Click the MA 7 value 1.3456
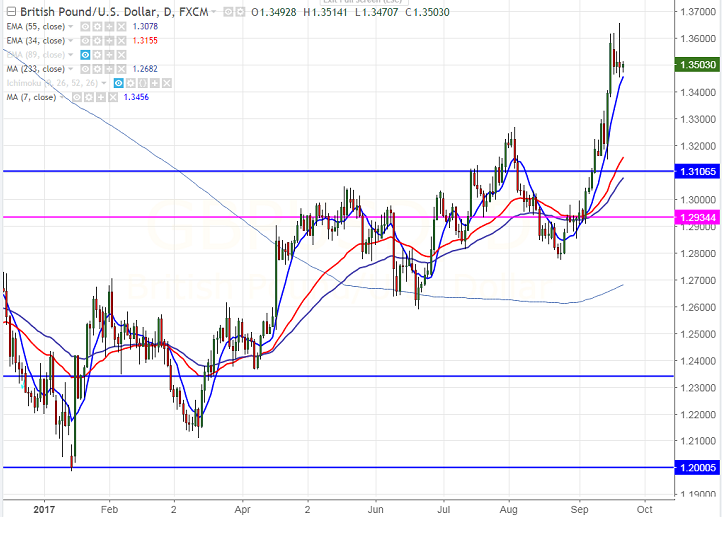725x543 pixels. pos(136,97)
